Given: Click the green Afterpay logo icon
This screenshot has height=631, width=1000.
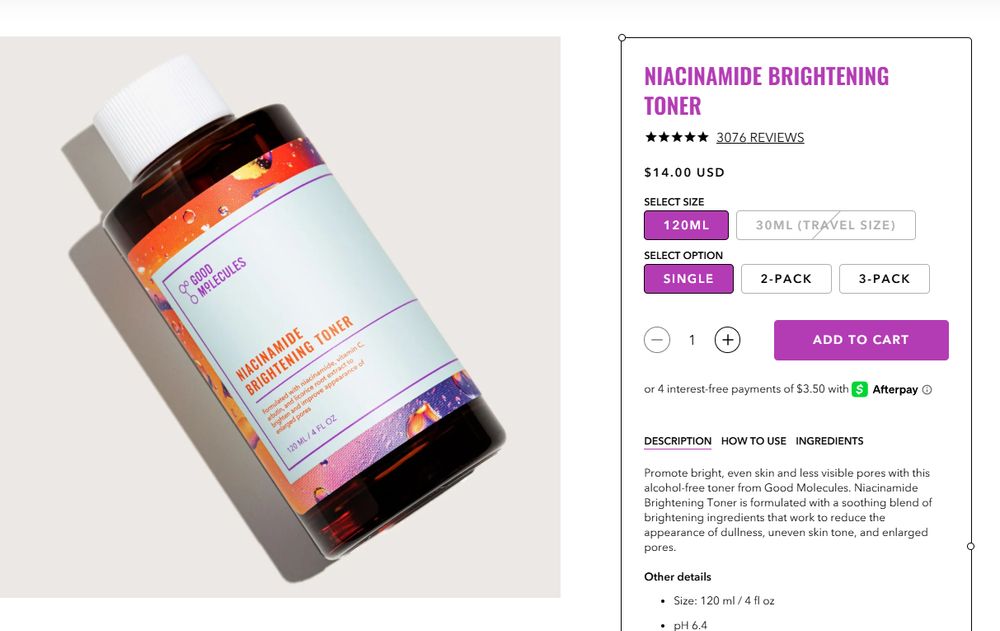Looking at the screenshot, I should [860, 389].
